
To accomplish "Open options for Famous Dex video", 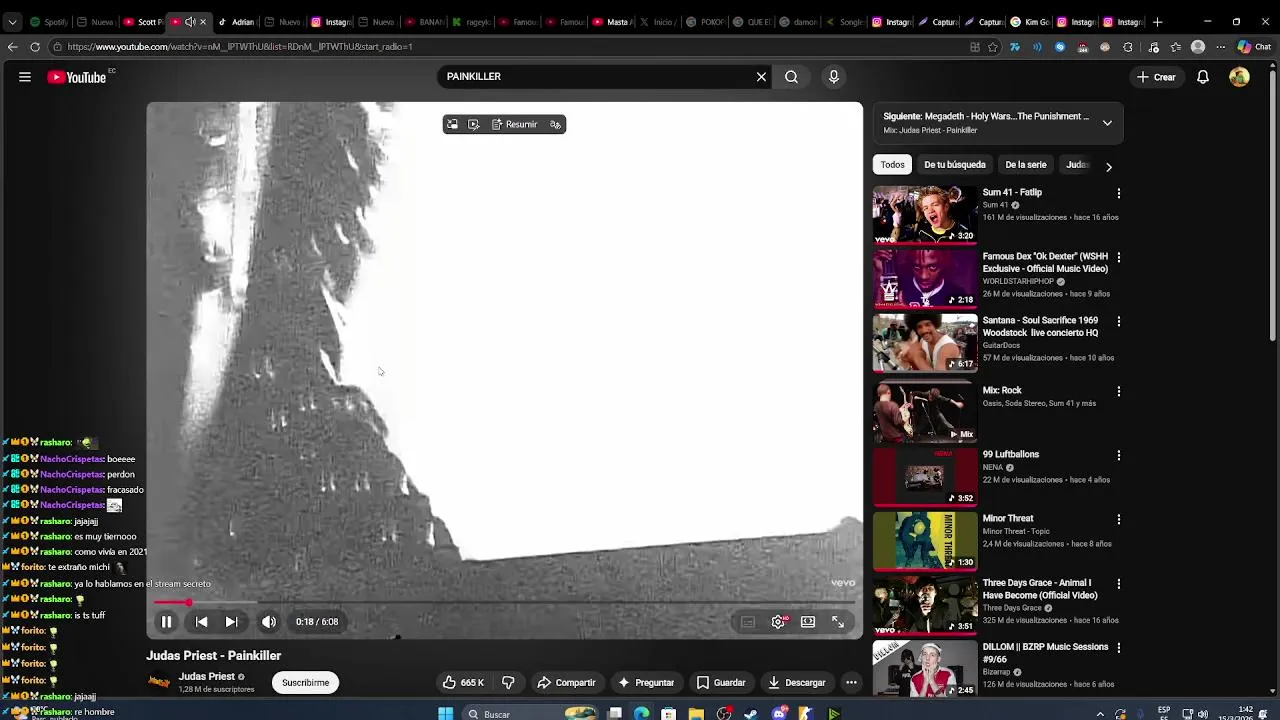I will pyautogui.click(x=1118, y=257).
